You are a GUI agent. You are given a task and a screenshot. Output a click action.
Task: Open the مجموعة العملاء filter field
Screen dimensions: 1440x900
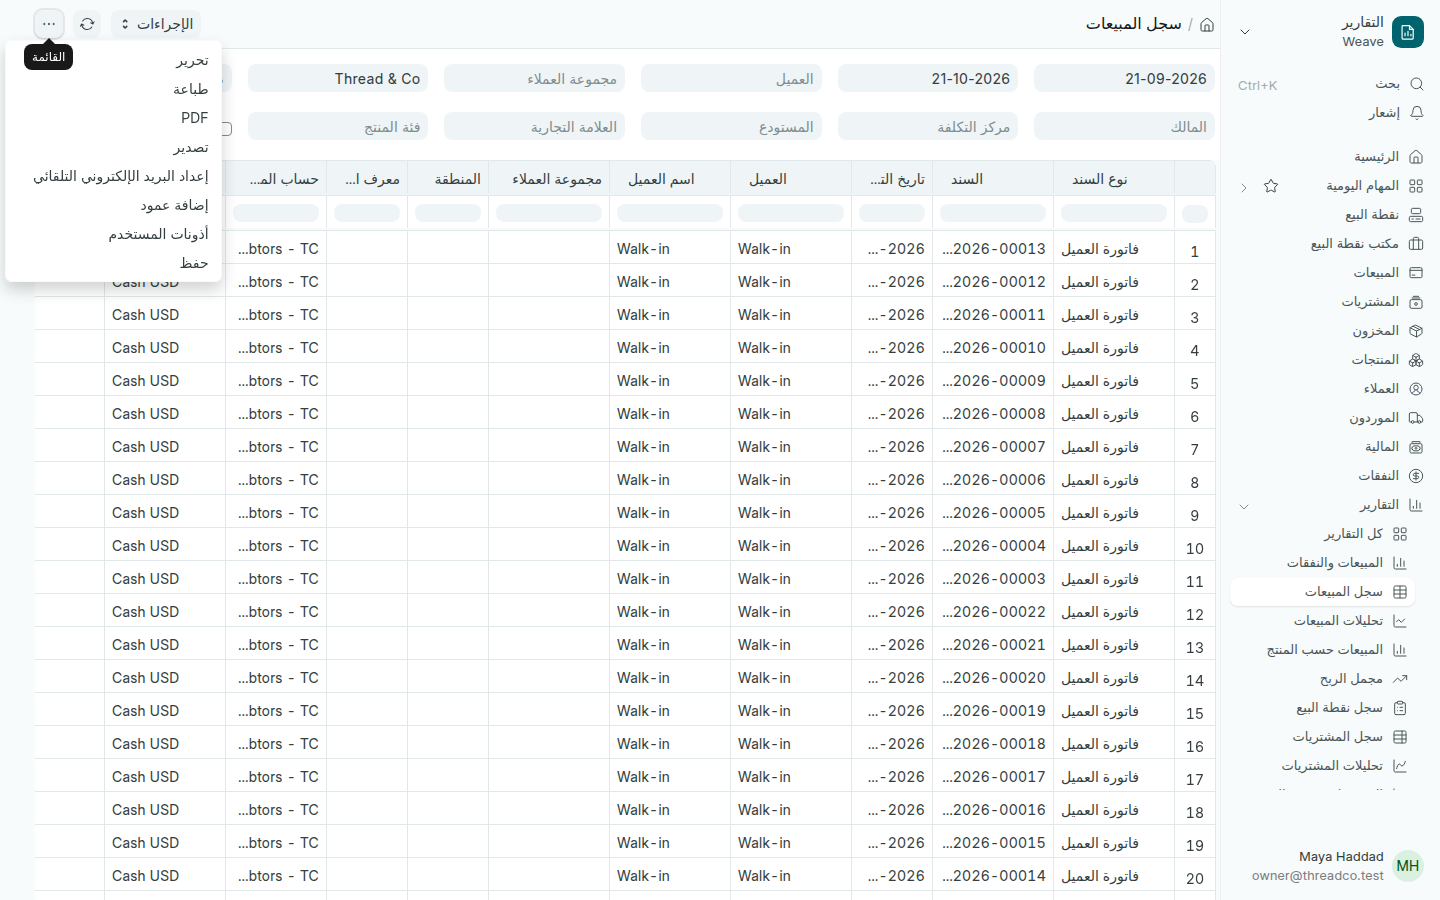534,79
